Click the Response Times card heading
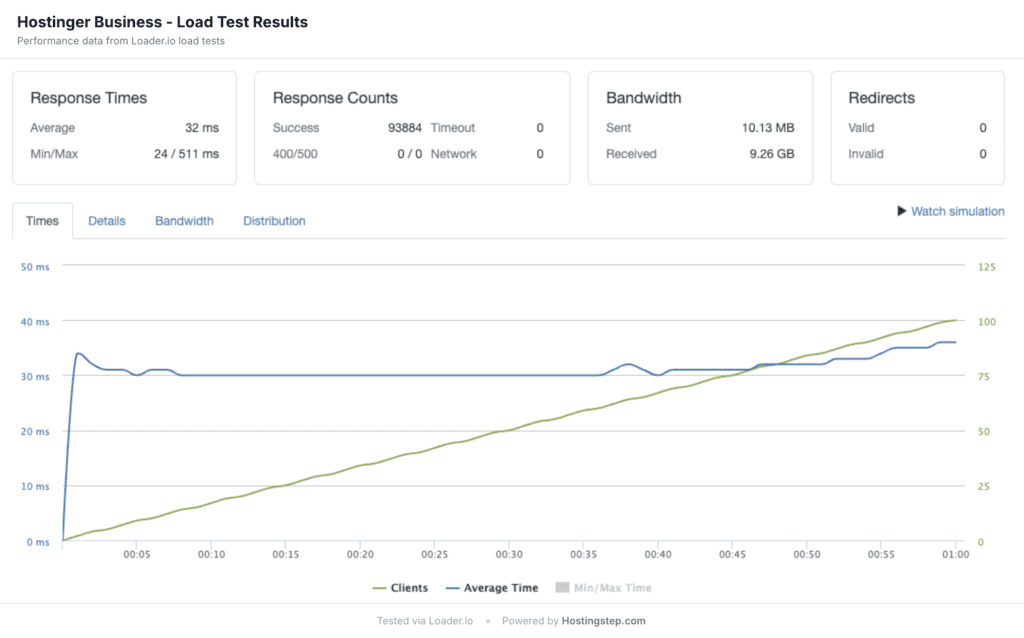This screenshot has height=638, width=1024. [x=89, y=98]
